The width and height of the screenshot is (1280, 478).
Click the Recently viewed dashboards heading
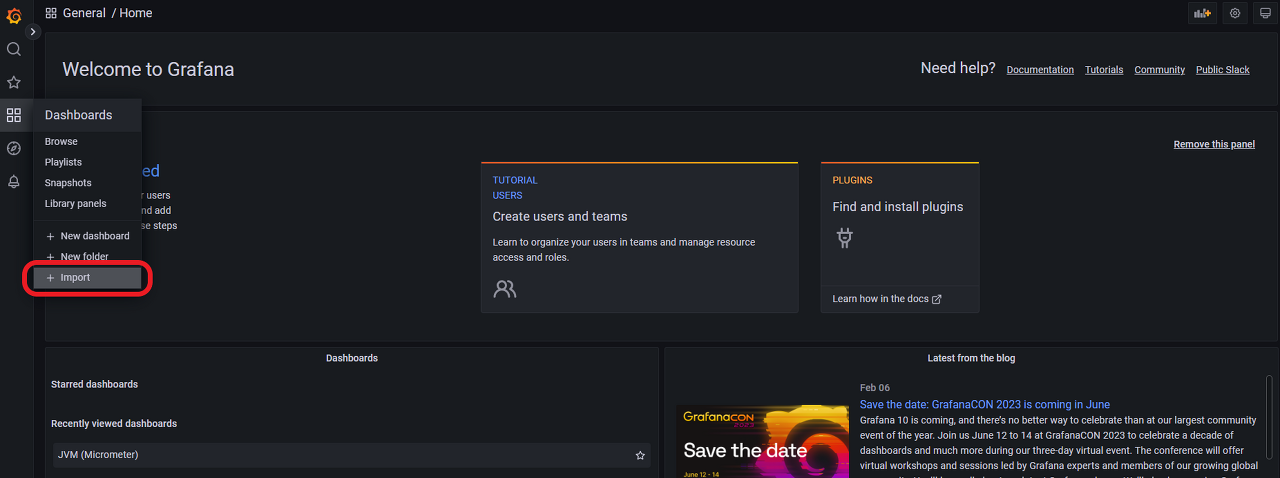(114, 423)
